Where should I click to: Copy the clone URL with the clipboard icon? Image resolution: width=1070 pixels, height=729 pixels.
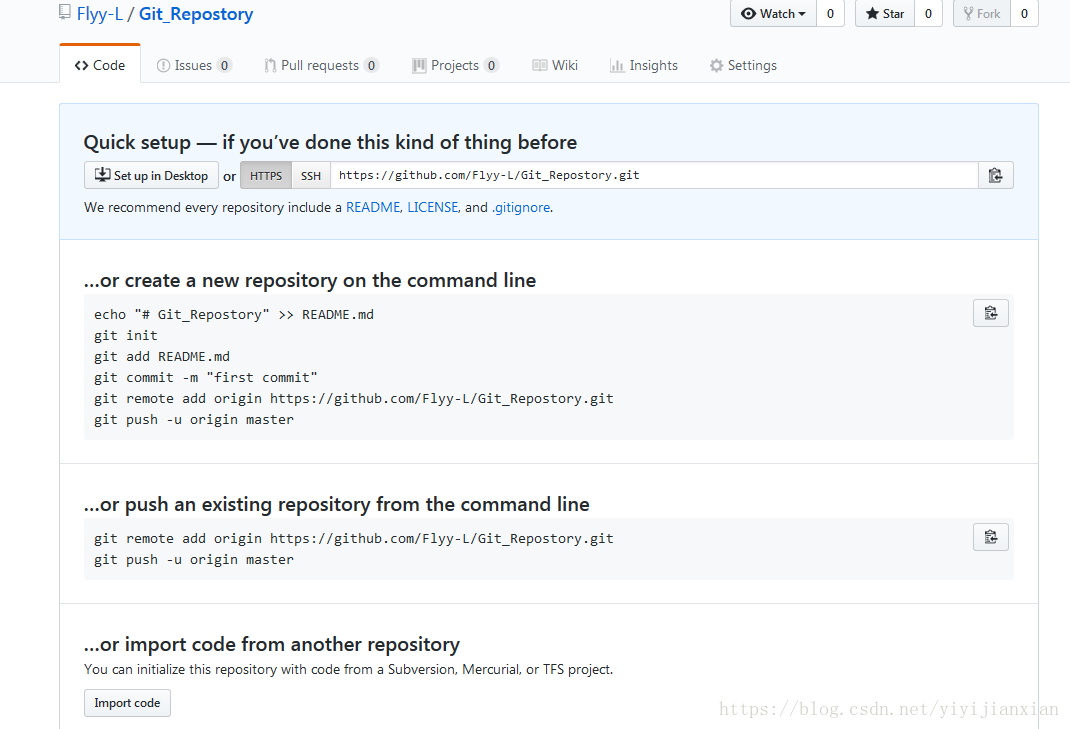996,175
